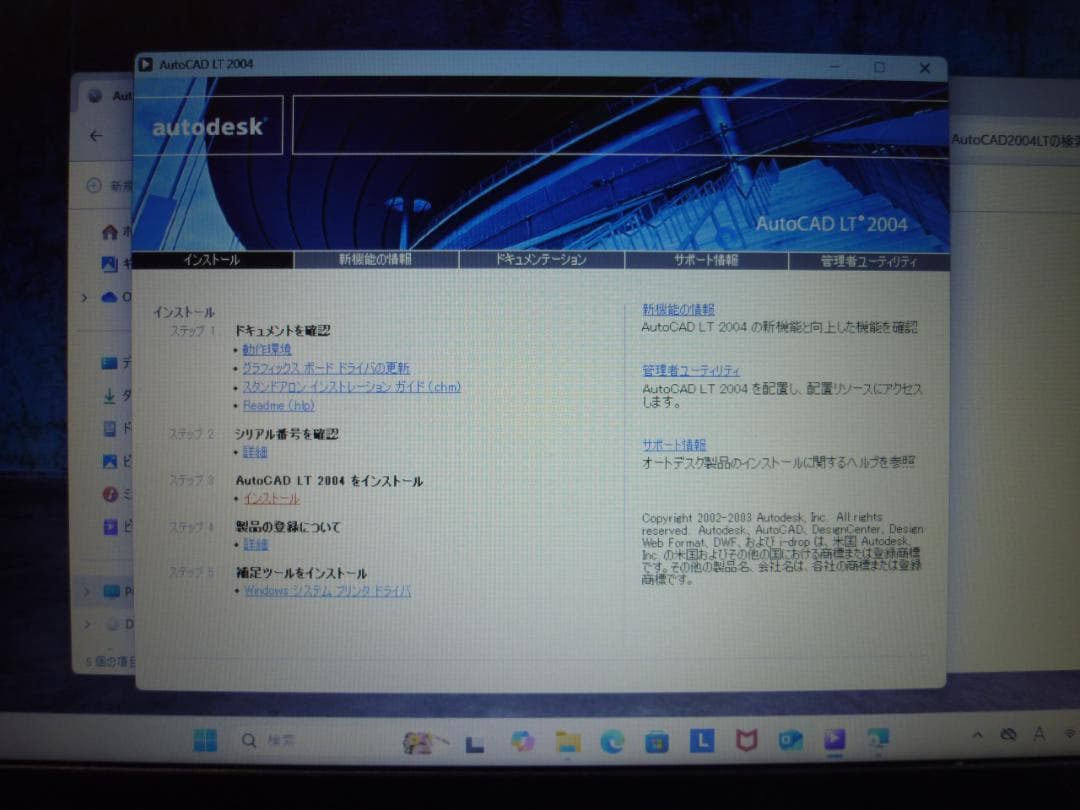This screenshot has width=1080, height=810.
Task: Open Downloads arrow icon in Explorer sidebar
Action: pos(109,395)
